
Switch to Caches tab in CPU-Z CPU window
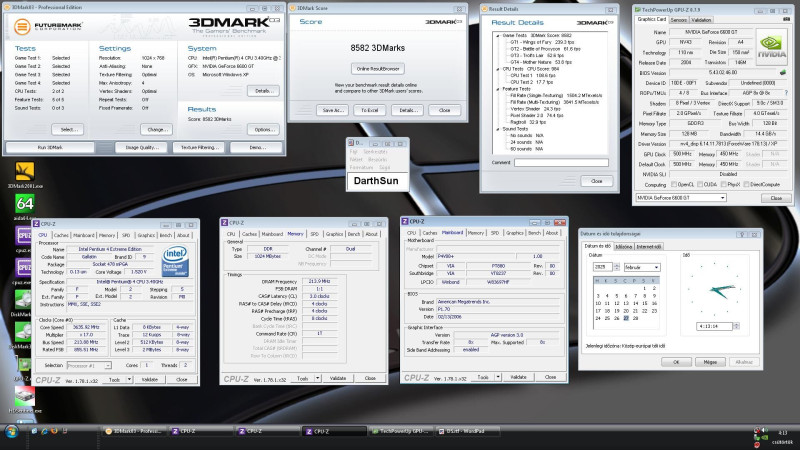[61, 235]
